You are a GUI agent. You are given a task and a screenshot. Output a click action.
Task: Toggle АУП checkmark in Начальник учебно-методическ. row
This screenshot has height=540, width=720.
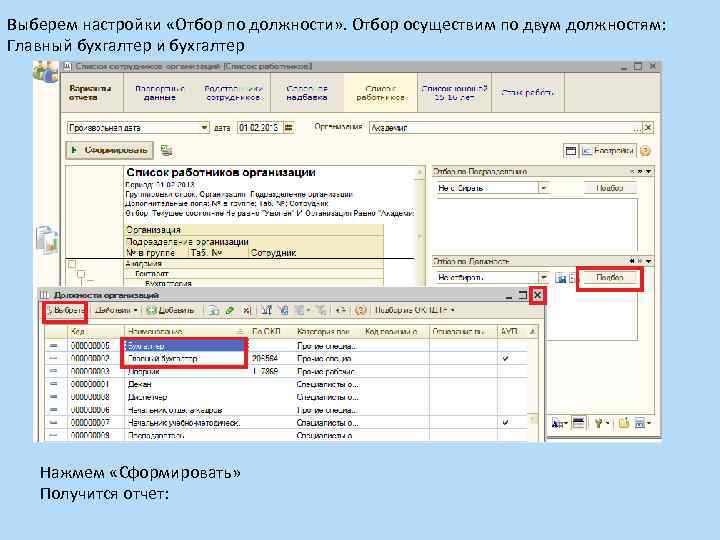(x=506, y=422)
